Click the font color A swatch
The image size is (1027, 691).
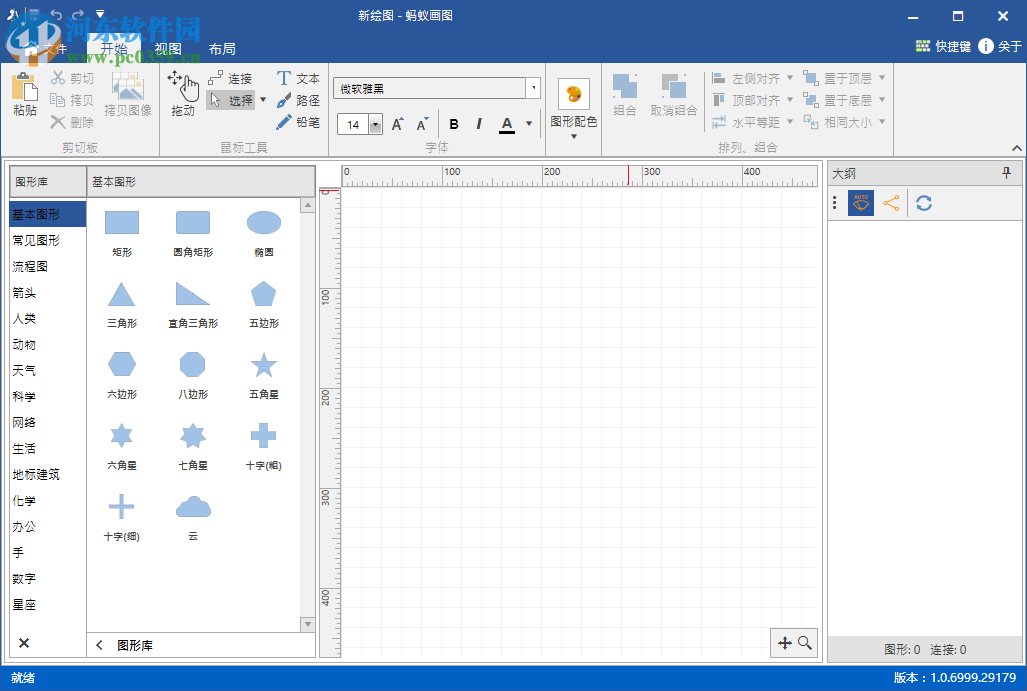pos(507,124)
